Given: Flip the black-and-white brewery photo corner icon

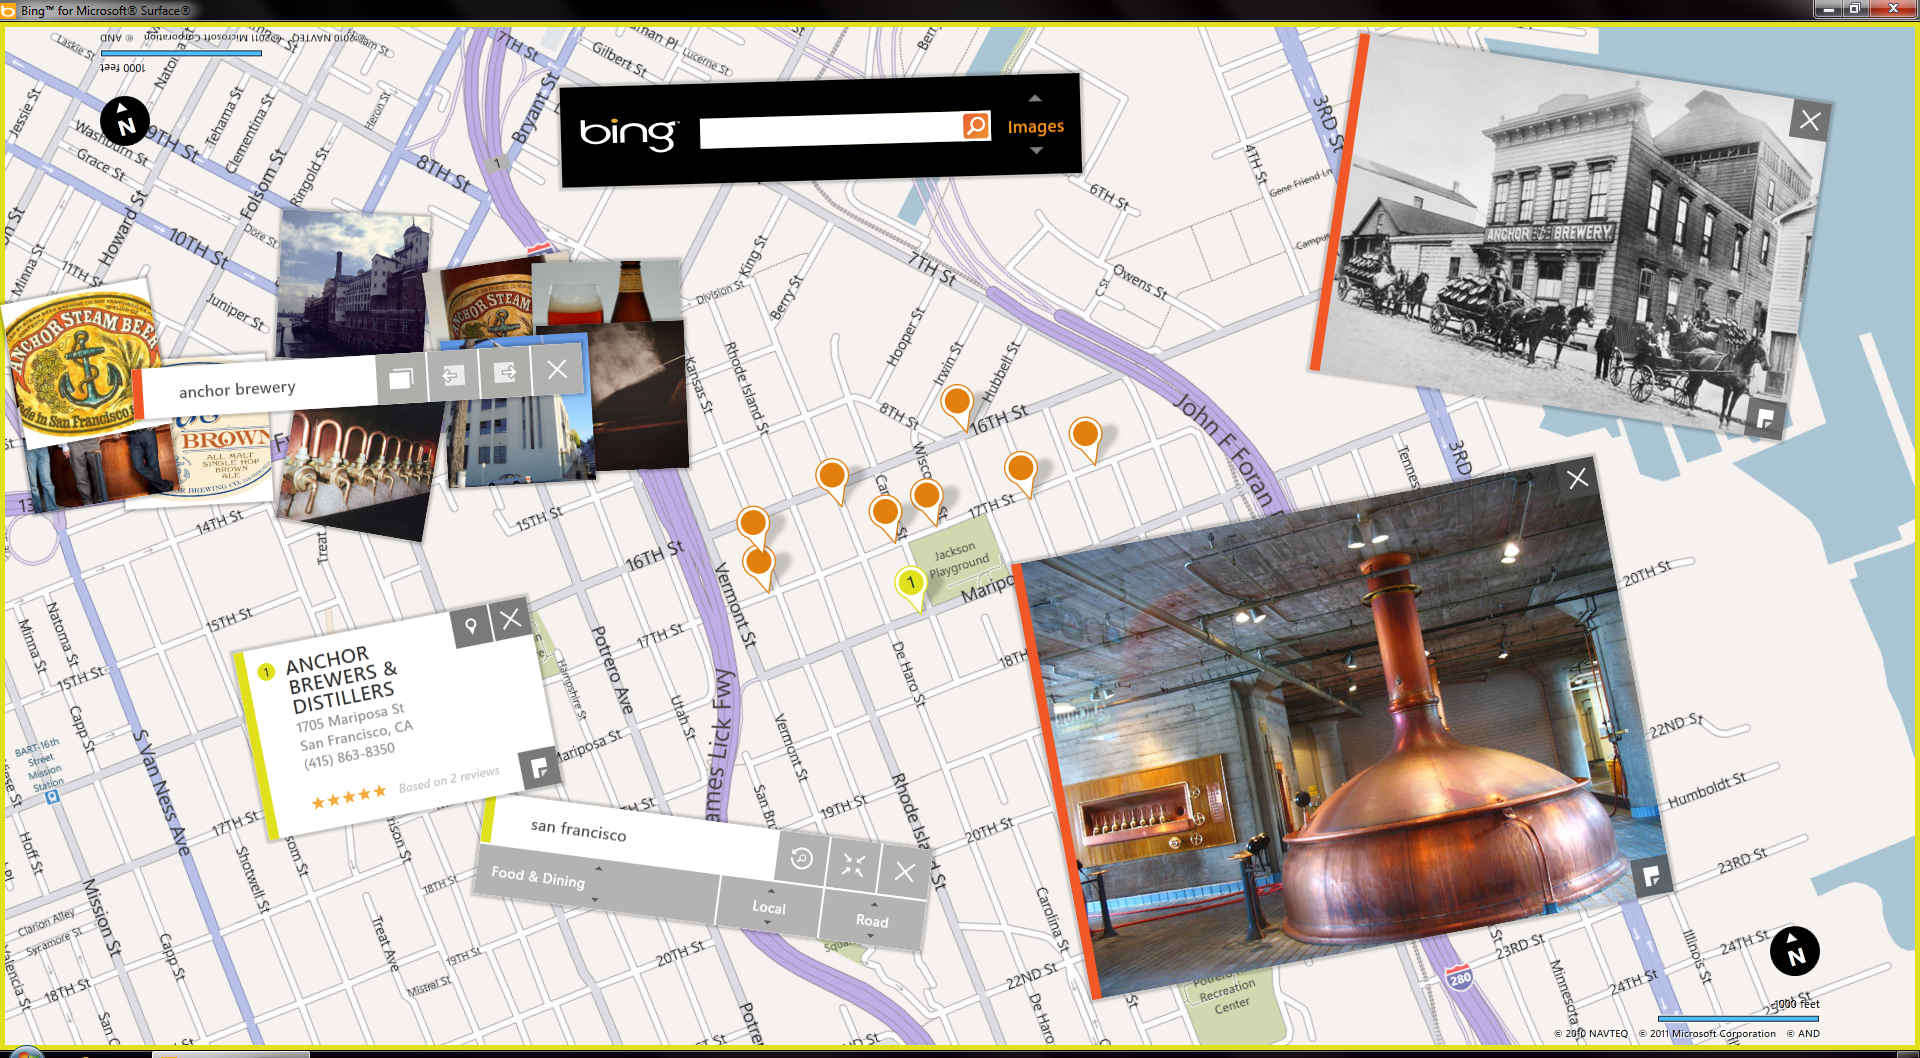Looking at the screenshot, I should (1765, 418).
